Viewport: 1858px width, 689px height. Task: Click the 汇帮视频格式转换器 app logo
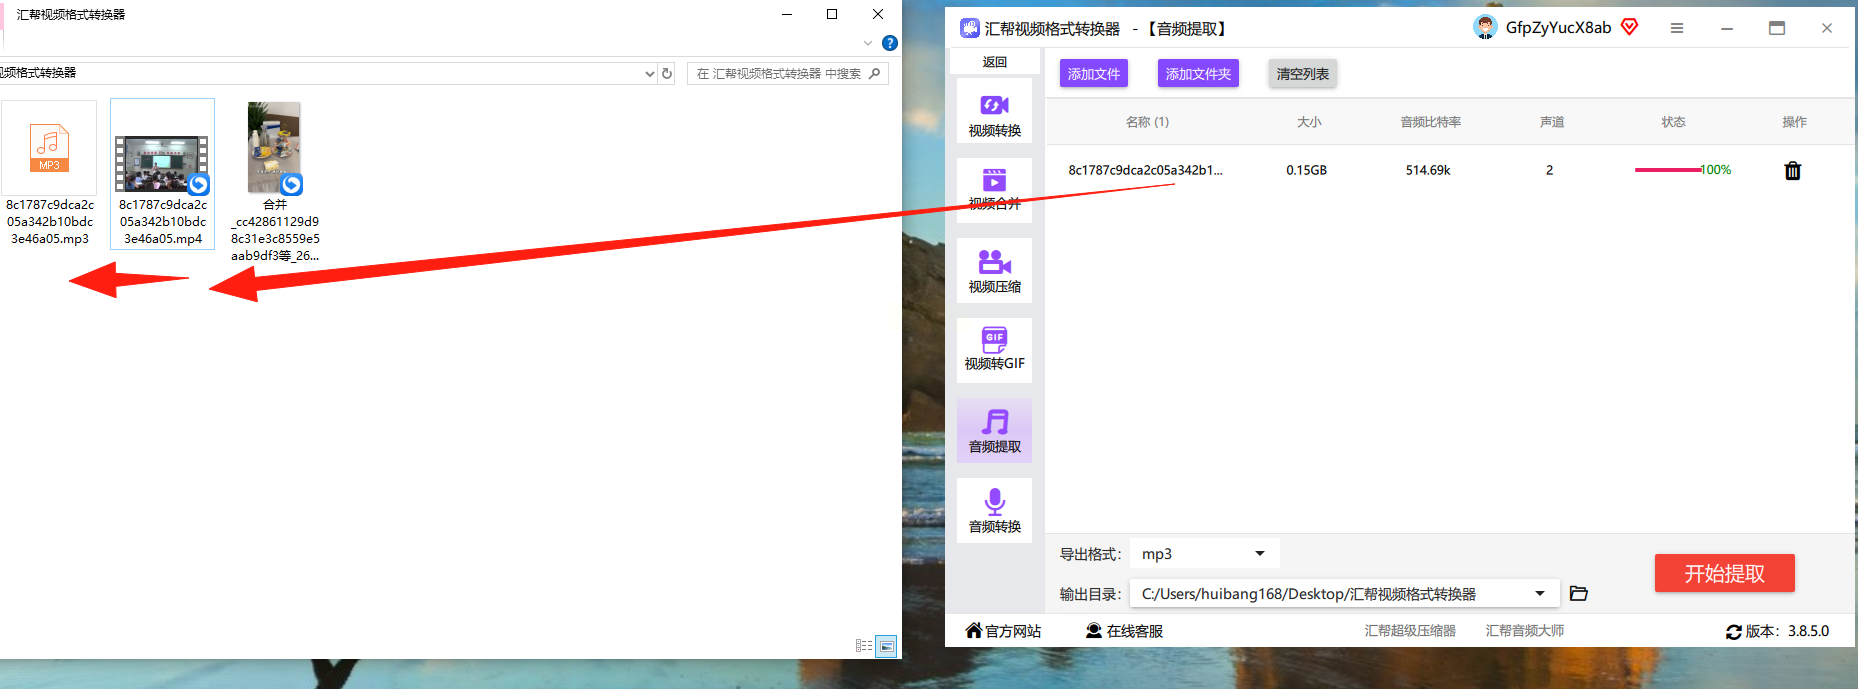(970, 28)
